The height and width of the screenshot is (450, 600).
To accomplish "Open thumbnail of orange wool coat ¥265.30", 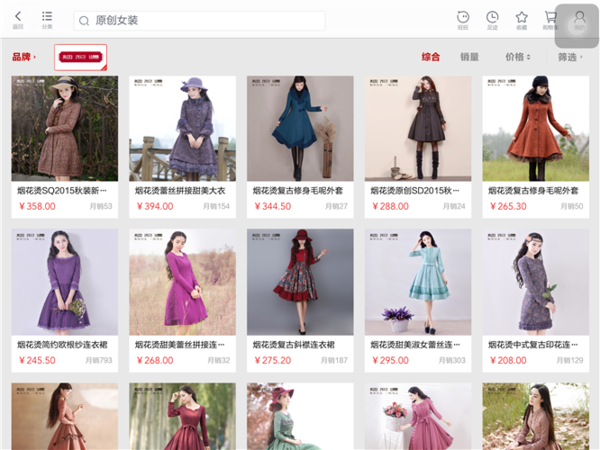I will [x=536, y=128].
